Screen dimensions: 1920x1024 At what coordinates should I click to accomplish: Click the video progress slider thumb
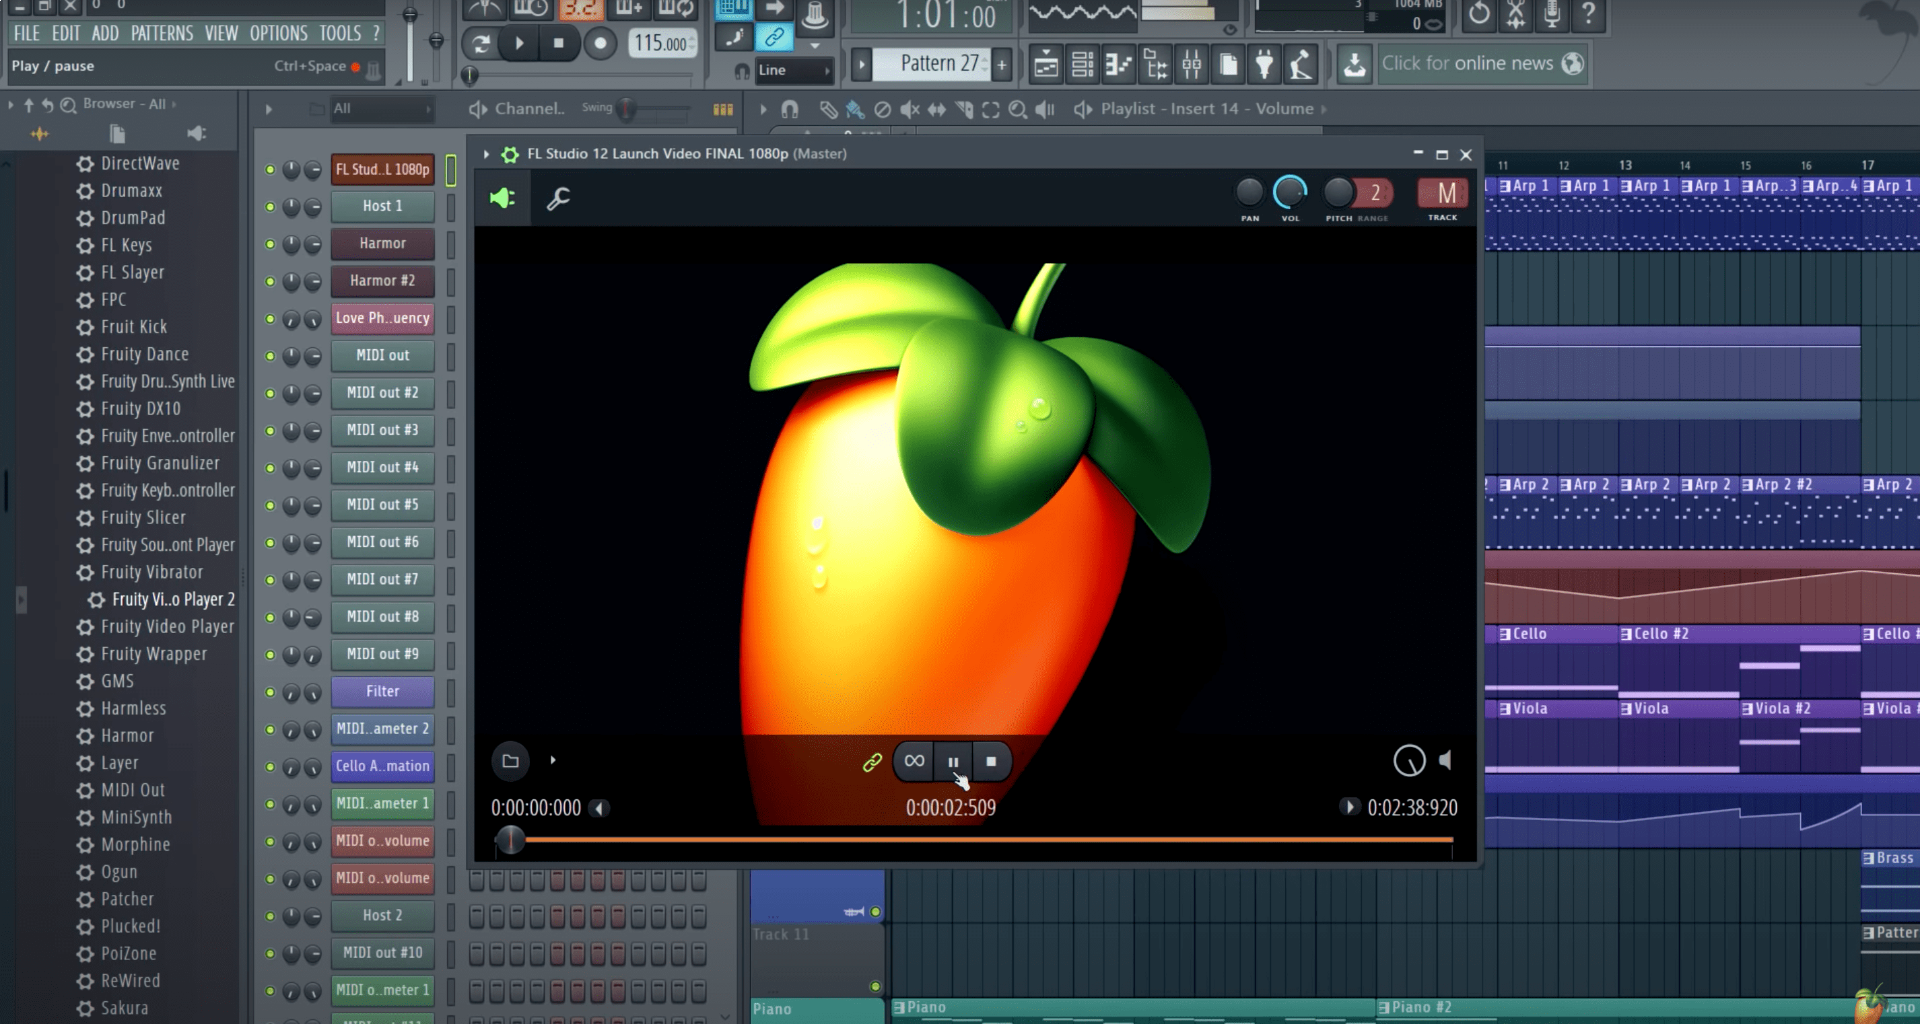tap(510, 840)
